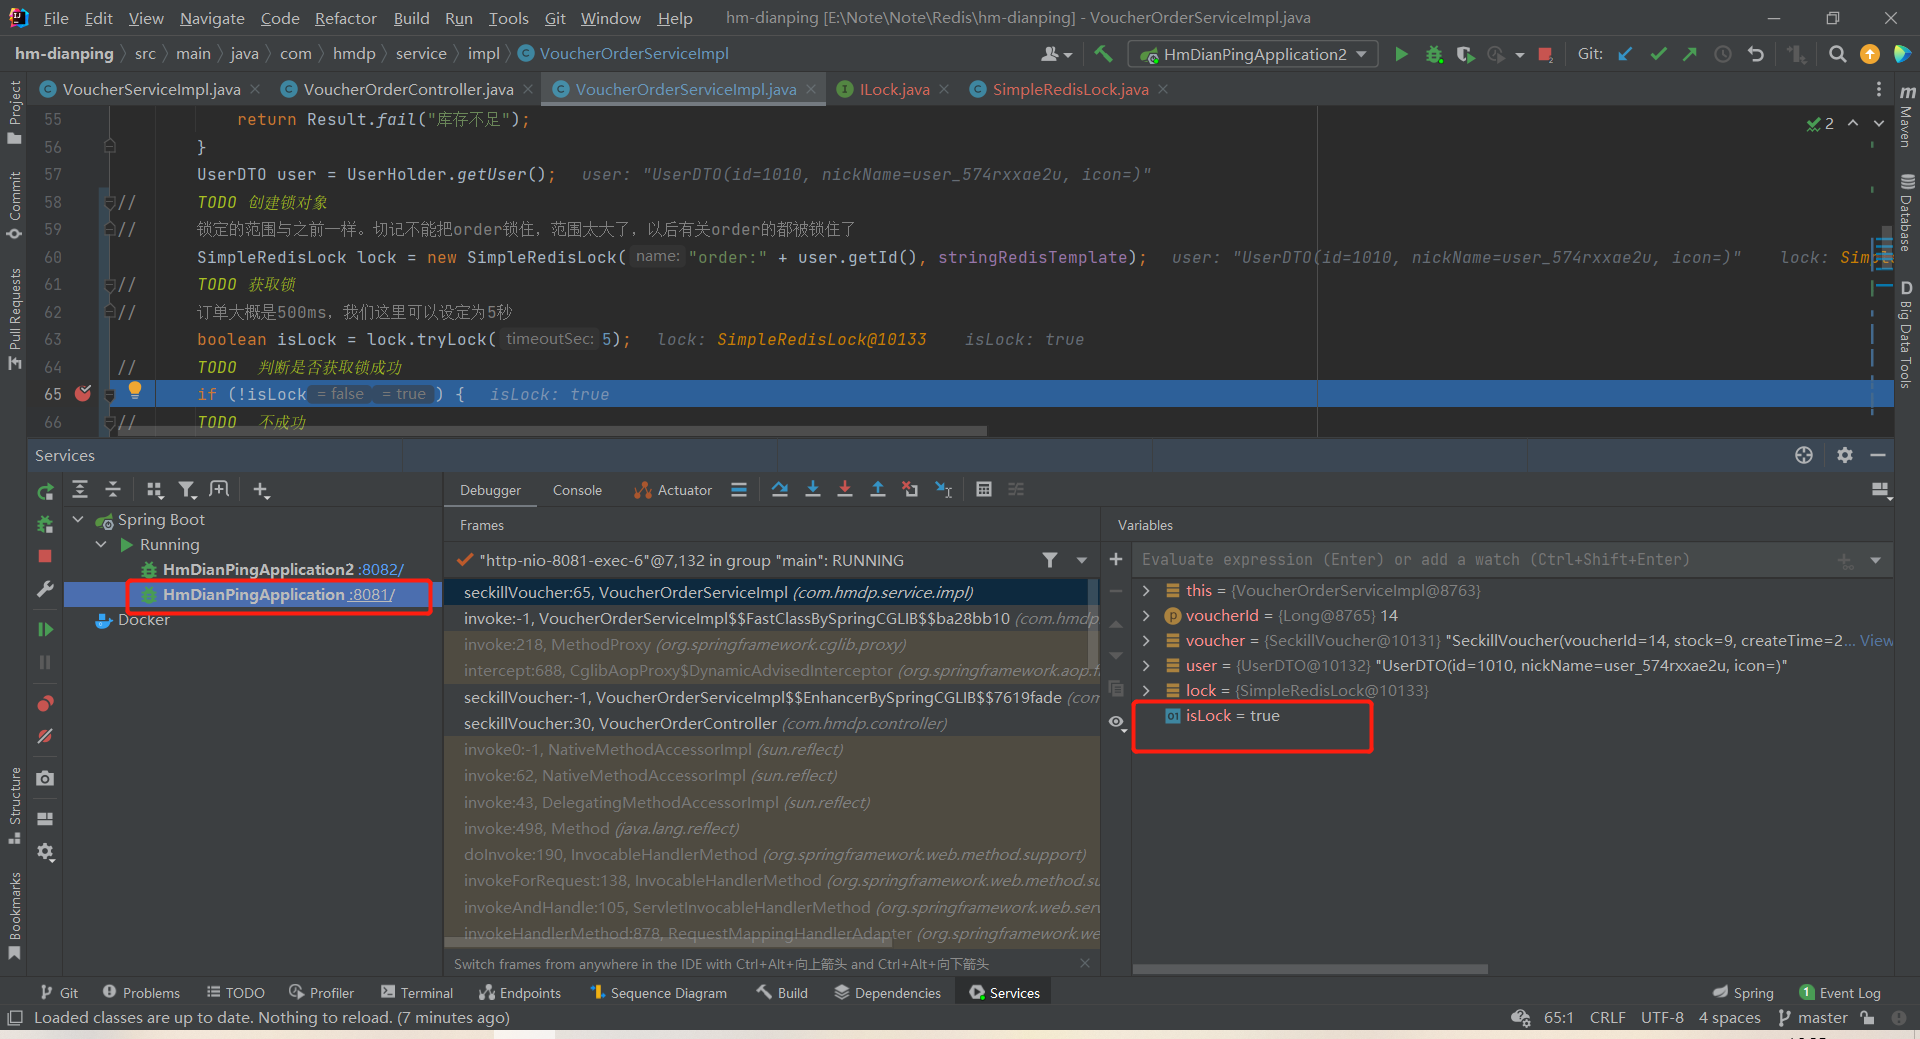The image size is (1920, 1039).
Task: Expand the 'this' variable node
Action: (x=1146, y=590)
